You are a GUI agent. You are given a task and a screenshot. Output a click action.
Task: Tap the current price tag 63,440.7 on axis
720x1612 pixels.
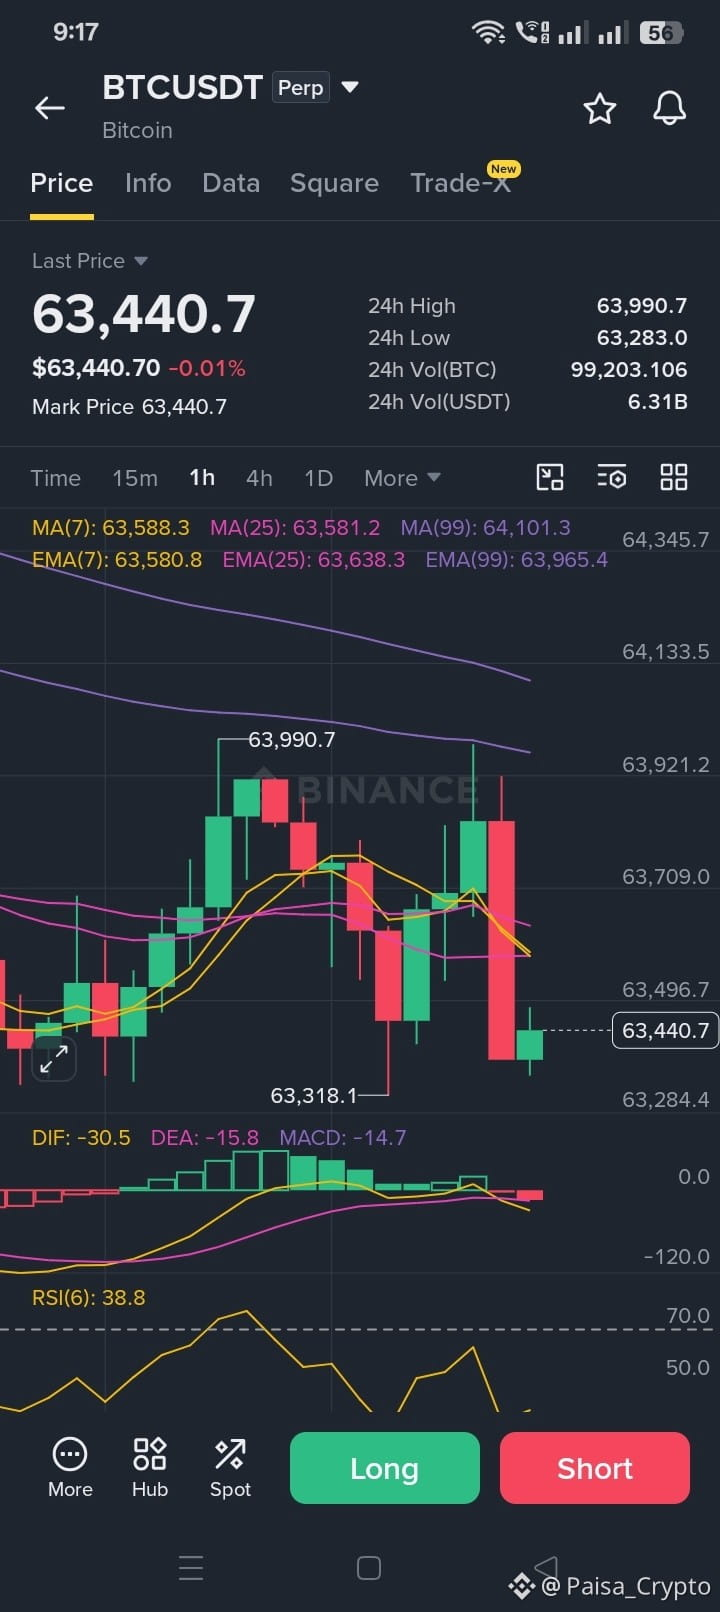click(666, 1030)
